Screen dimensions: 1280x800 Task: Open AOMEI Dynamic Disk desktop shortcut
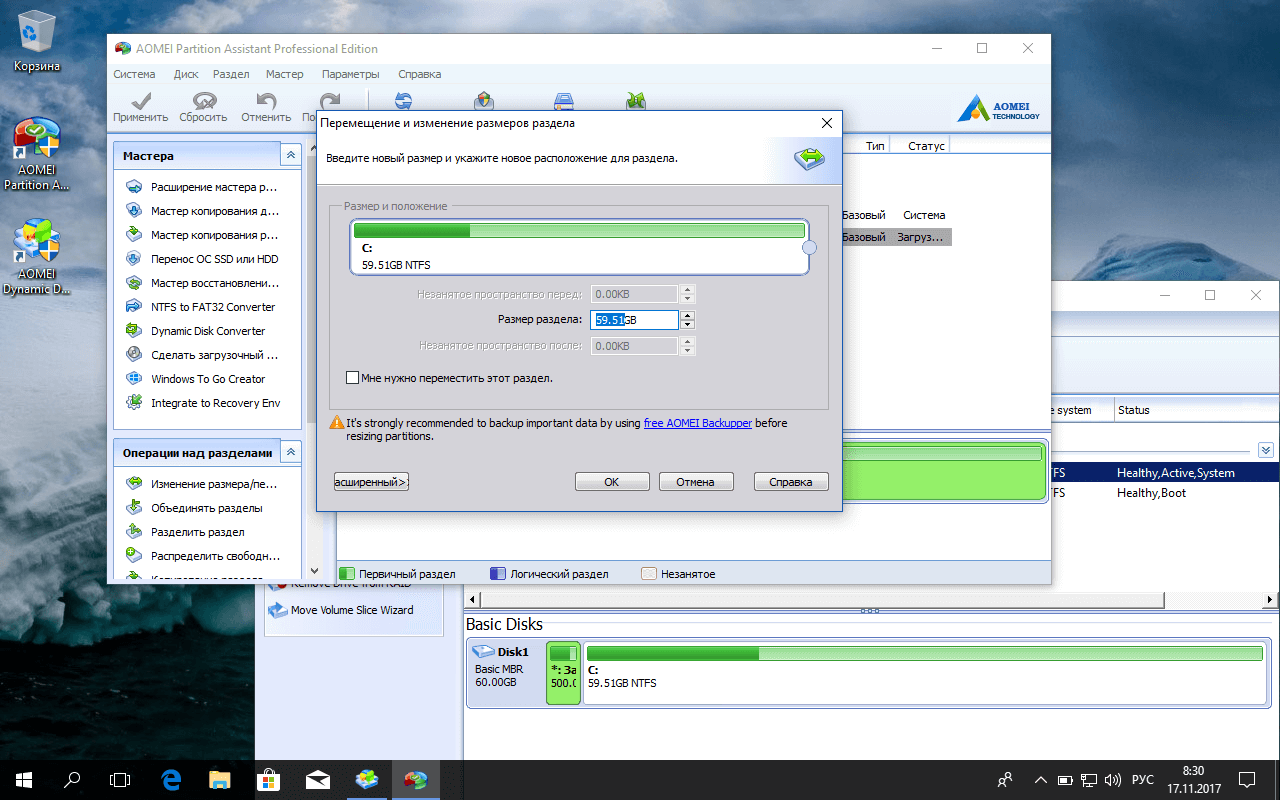[37, 258]
